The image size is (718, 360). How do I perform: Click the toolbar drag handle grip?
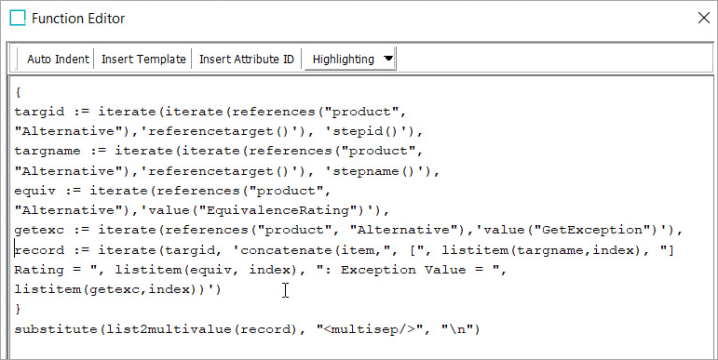pos(17,59)
